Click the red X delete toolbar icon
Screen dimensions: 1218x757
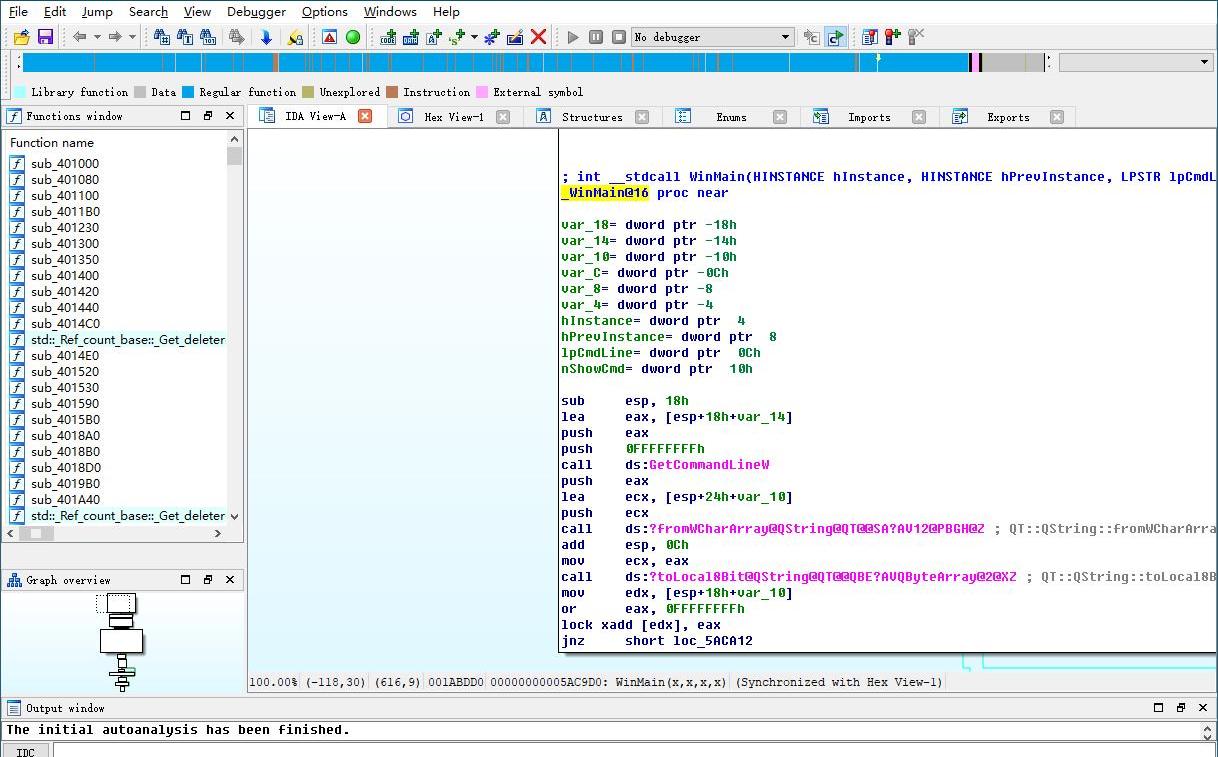538,37
